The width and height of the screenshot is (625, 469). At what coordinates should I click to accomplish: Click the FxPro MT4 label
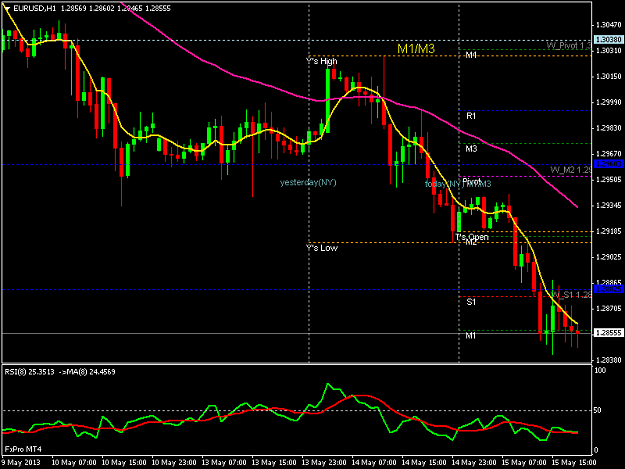coord(23,449)
